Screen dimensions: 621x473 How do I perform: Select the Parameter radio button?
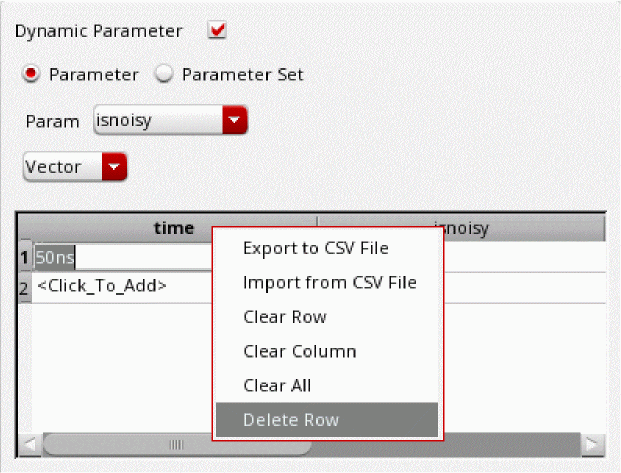point(32,74)
